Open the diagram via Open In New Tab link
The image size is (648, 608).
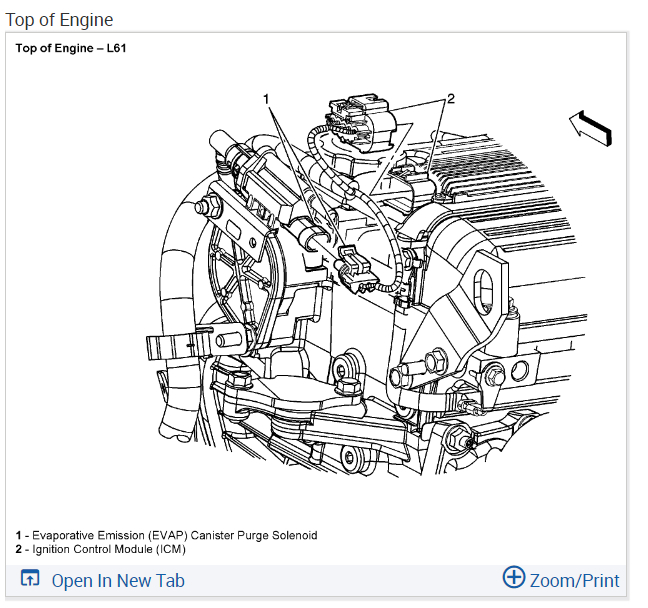(x=118, y=580)
